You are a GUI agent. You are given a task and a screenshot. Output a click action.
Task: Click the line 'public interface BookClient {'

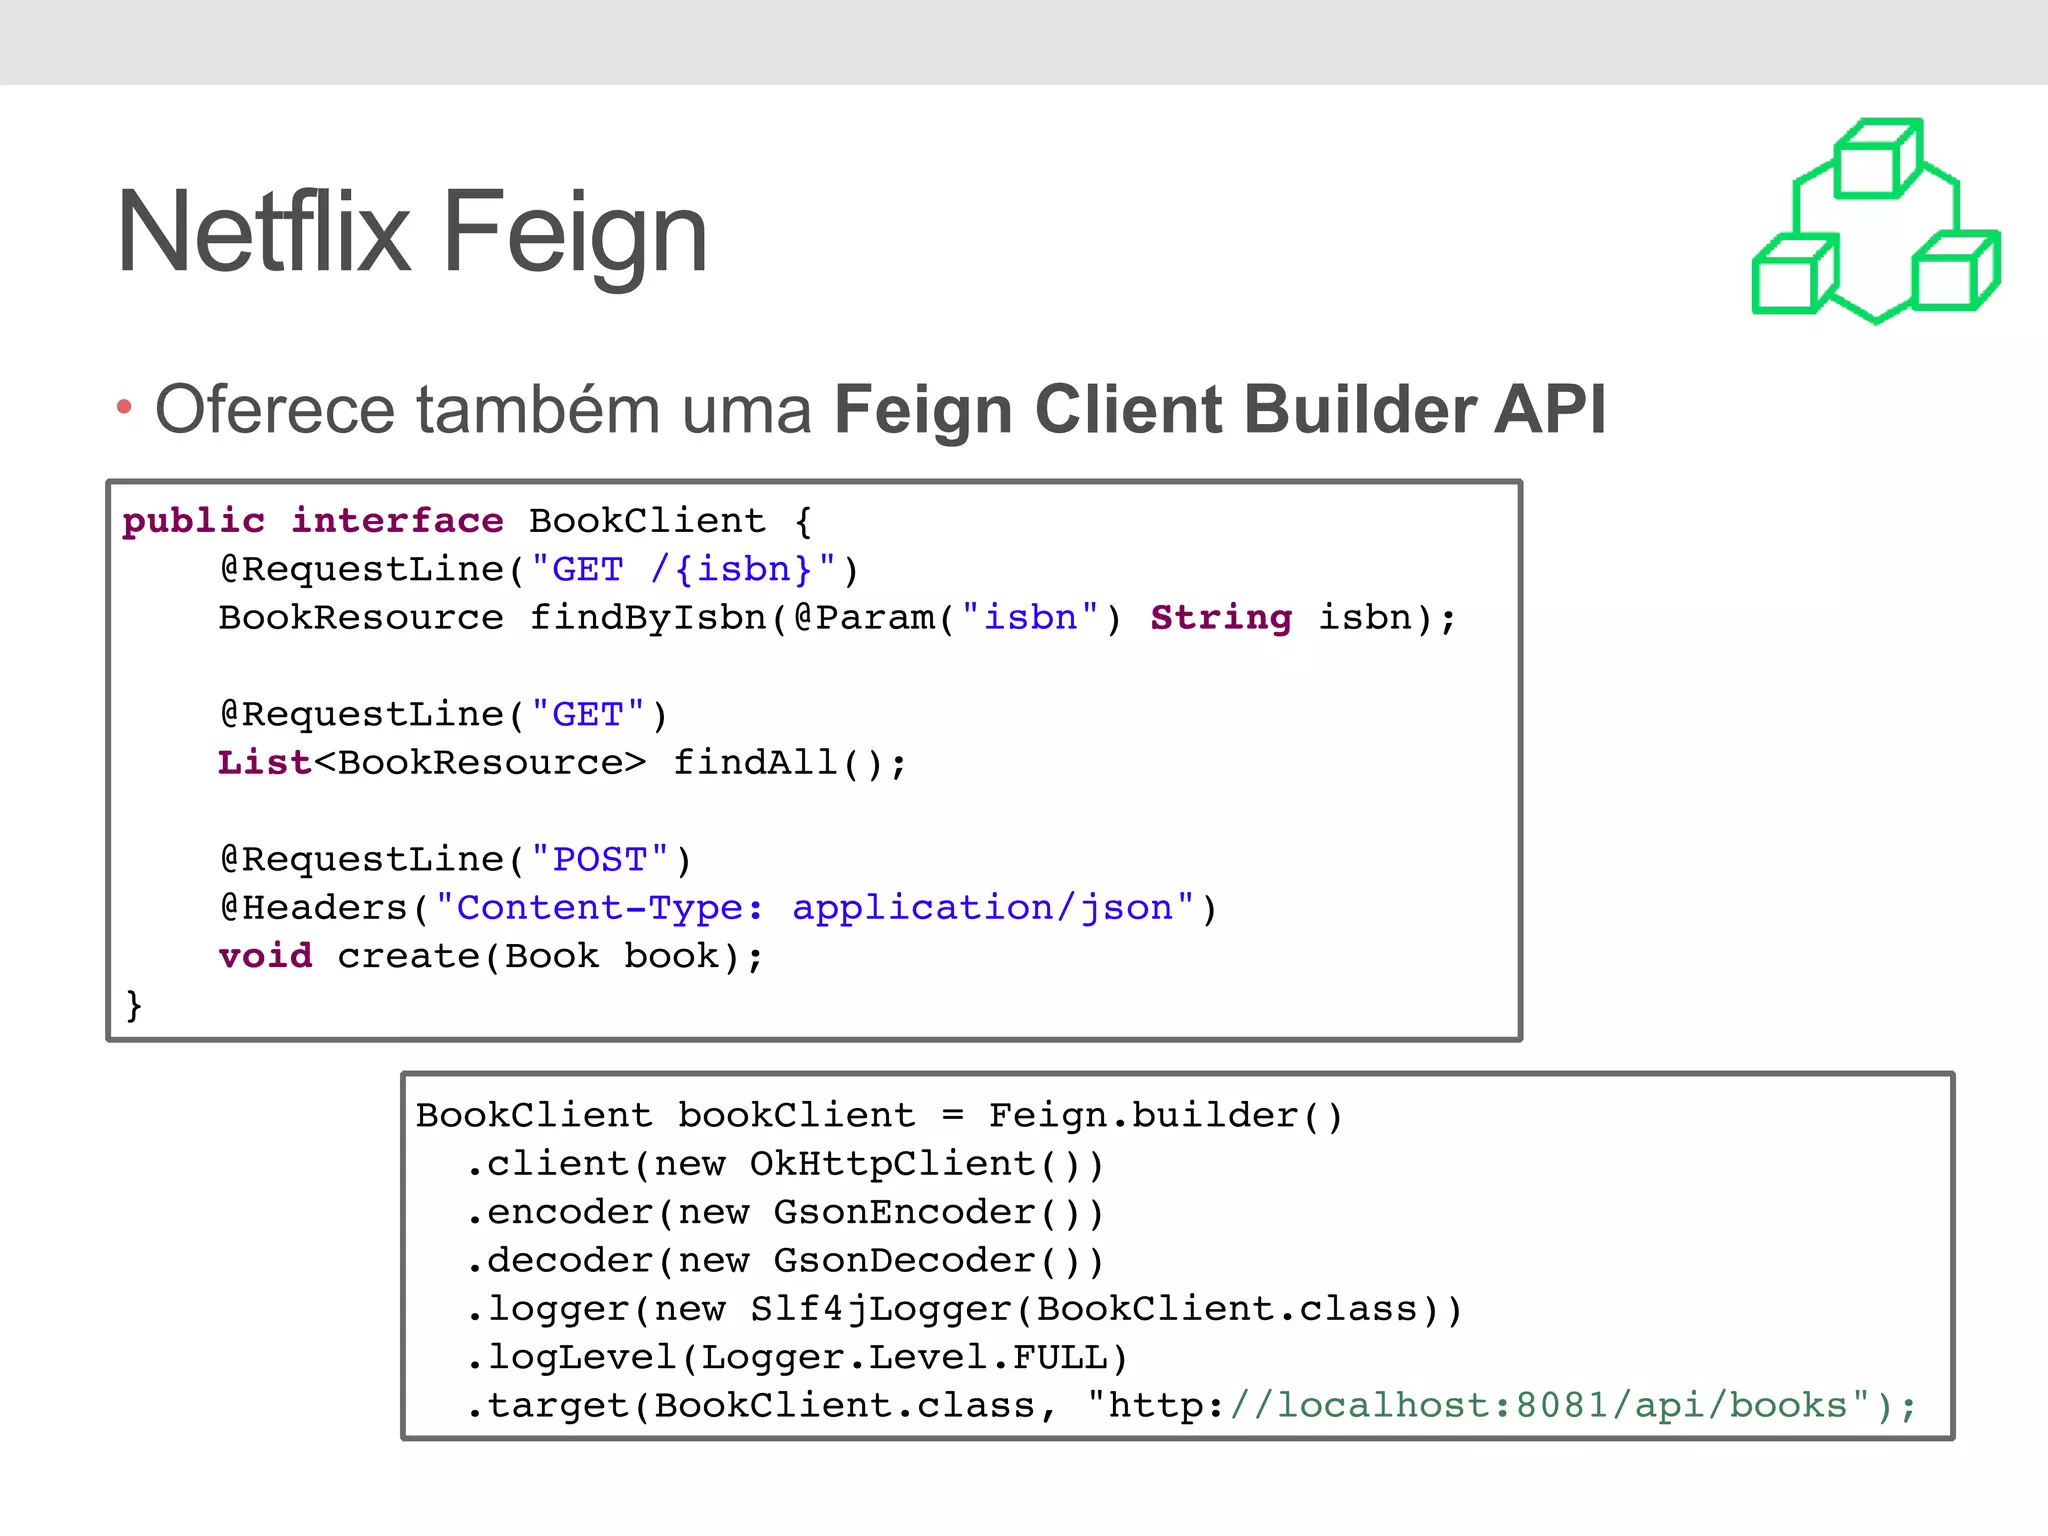pos(468,521)
